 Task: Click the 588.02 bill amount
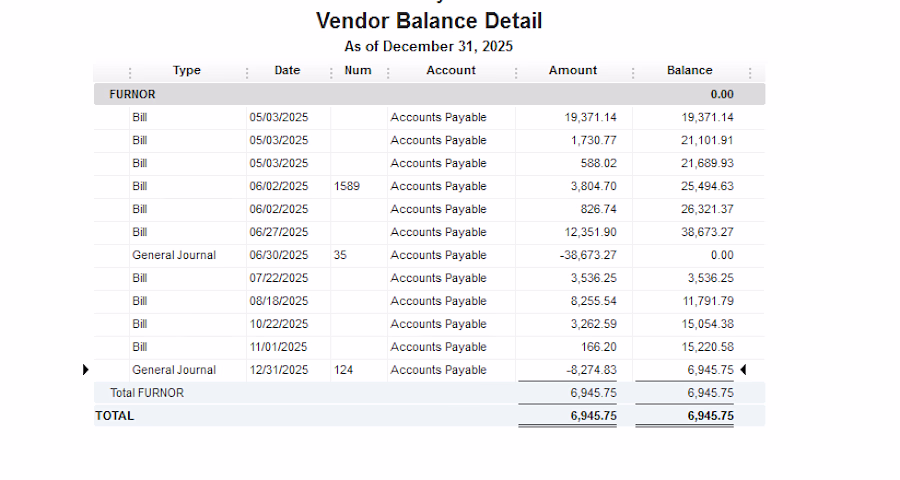598,164
